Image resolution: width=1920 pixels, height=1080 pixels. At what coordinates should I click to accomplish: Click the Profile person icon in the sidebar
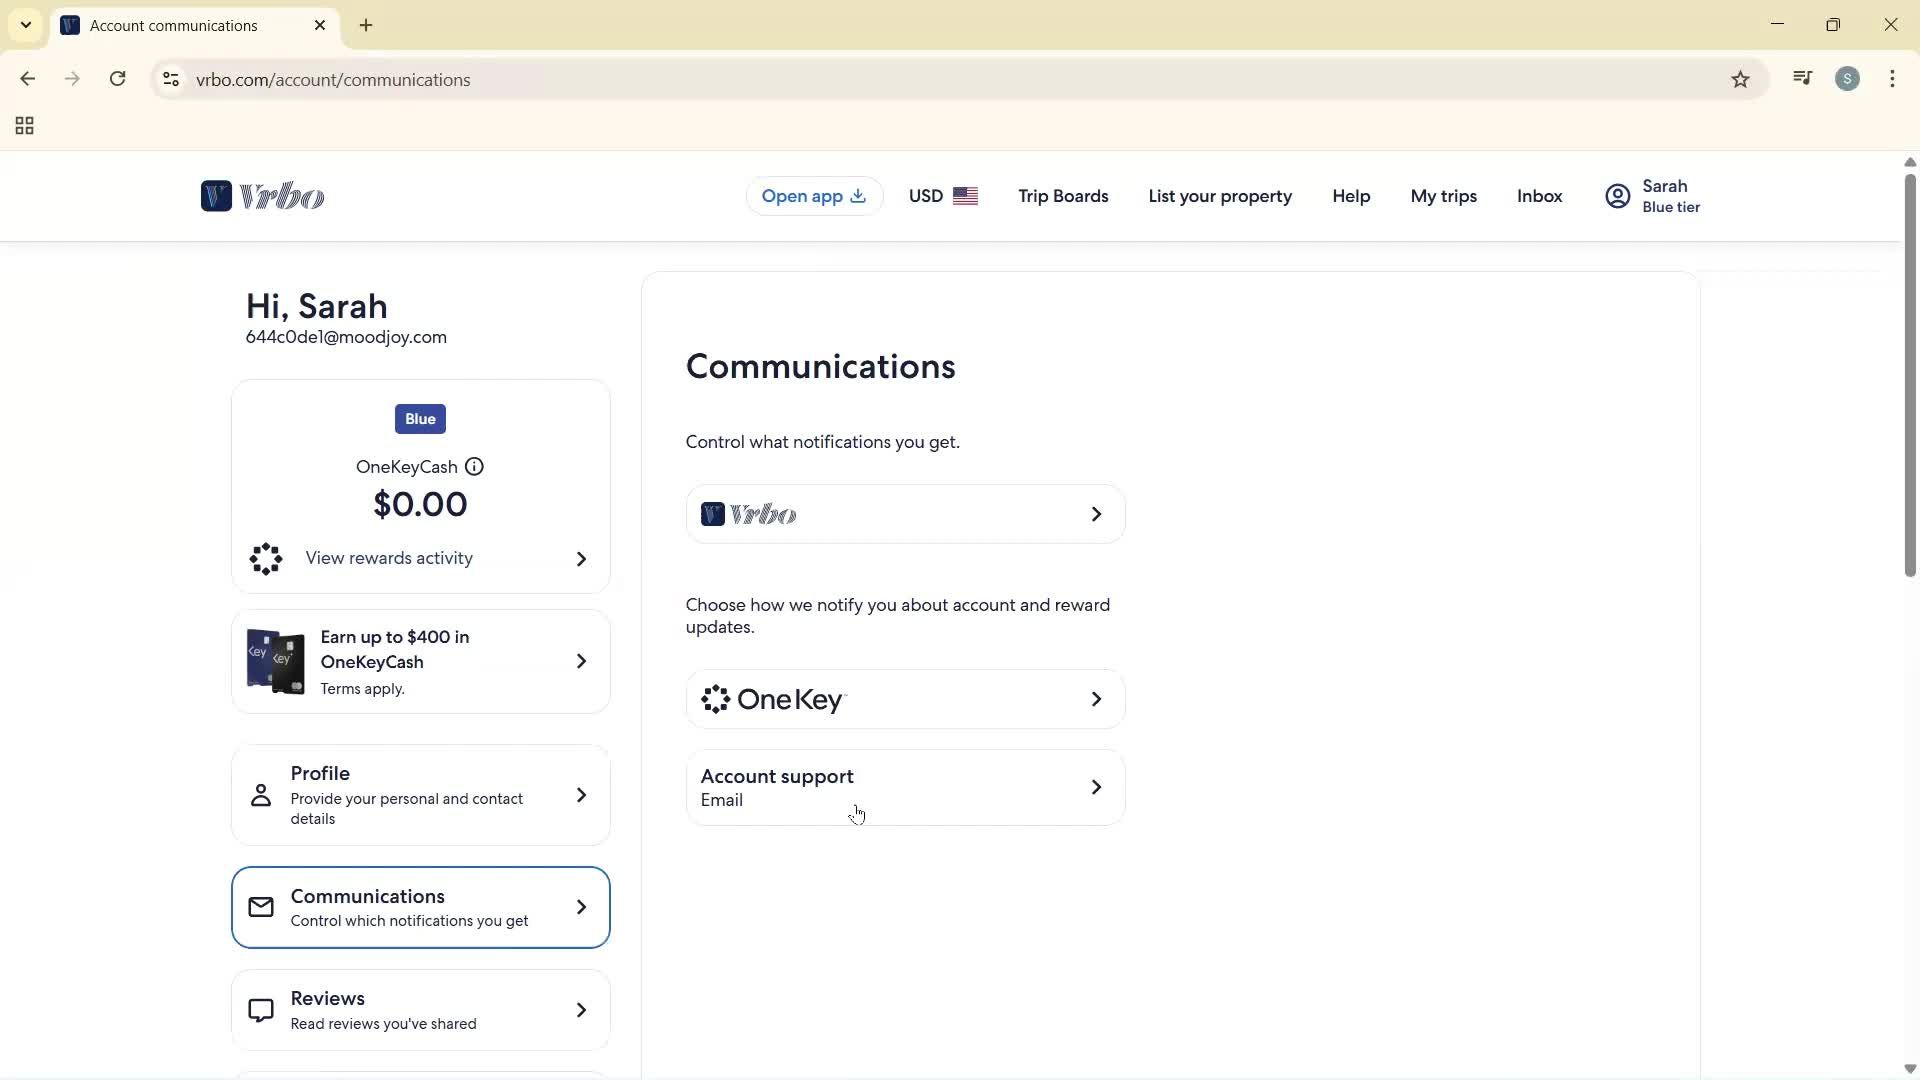(261, 795)
